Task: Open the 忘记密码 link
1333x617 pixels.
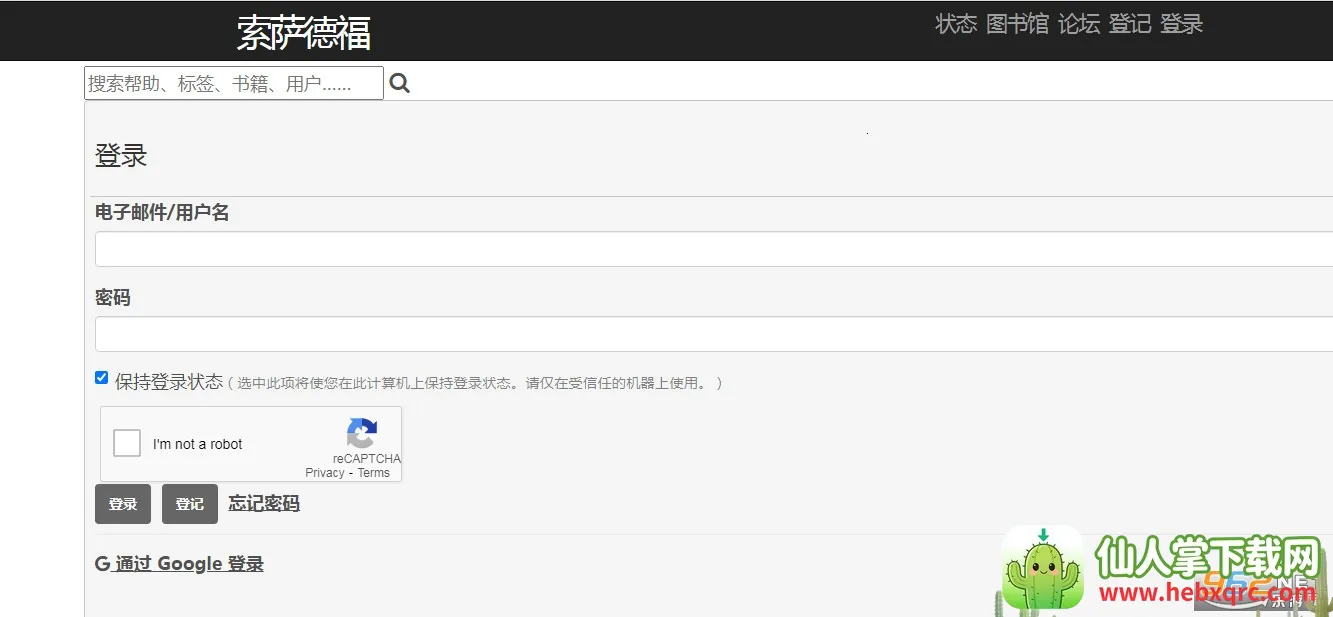Action: (264, 503)
